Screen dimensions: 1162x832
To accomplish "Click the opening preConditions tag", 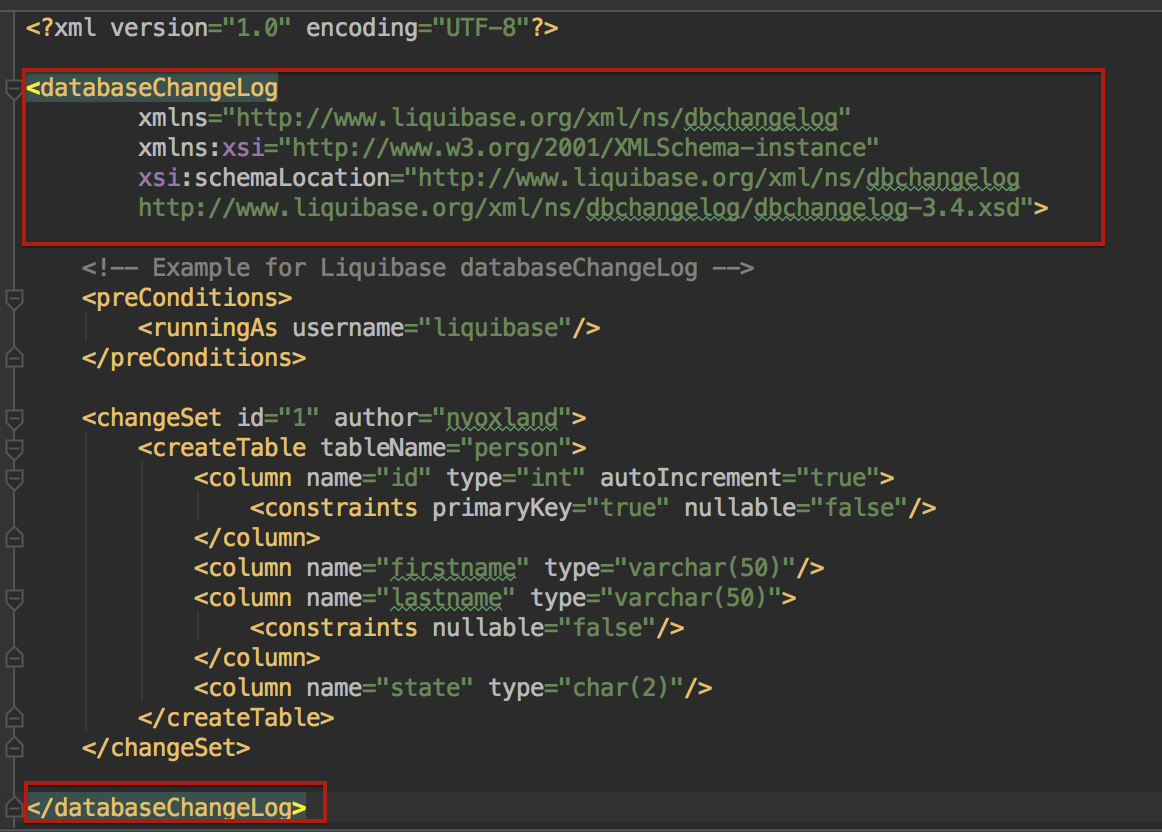I will [x=187, y=298].
